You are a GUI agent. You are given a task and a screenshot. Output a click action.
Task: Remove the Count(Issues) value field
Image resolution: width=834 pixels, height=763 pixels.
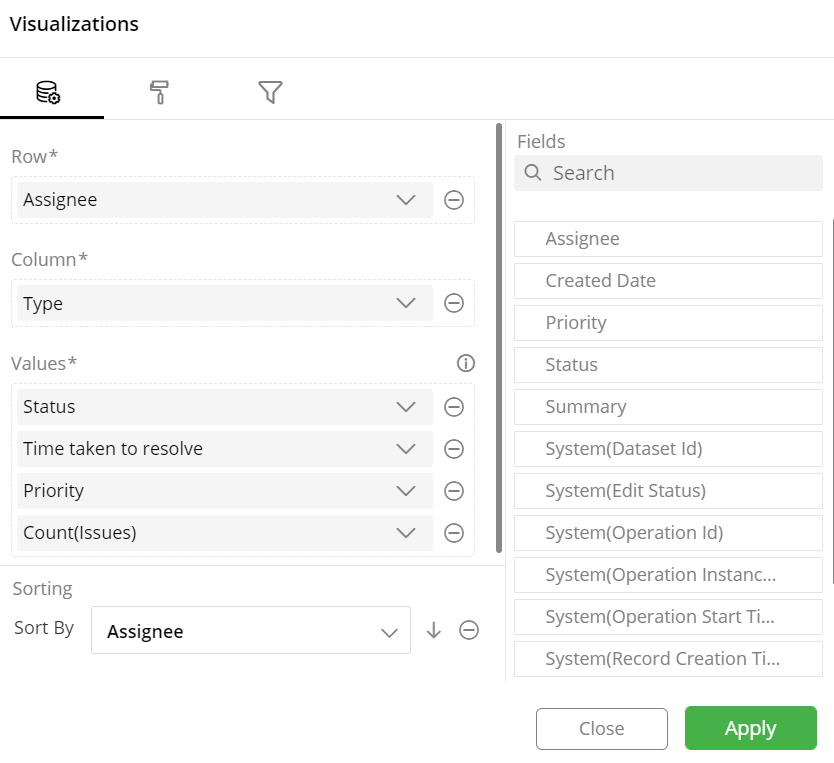(x=454, y=533)
